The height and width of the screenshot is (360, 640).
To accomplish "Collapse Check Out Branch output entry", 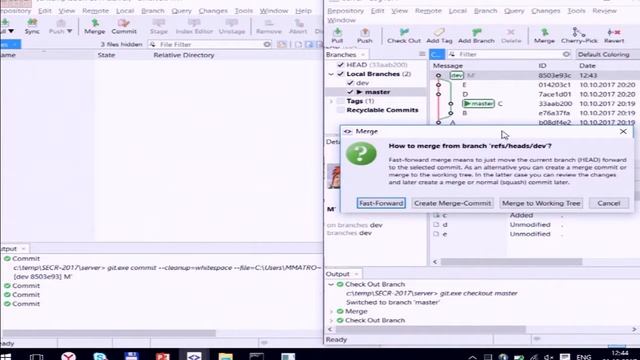I will click(x=331, y=284).
